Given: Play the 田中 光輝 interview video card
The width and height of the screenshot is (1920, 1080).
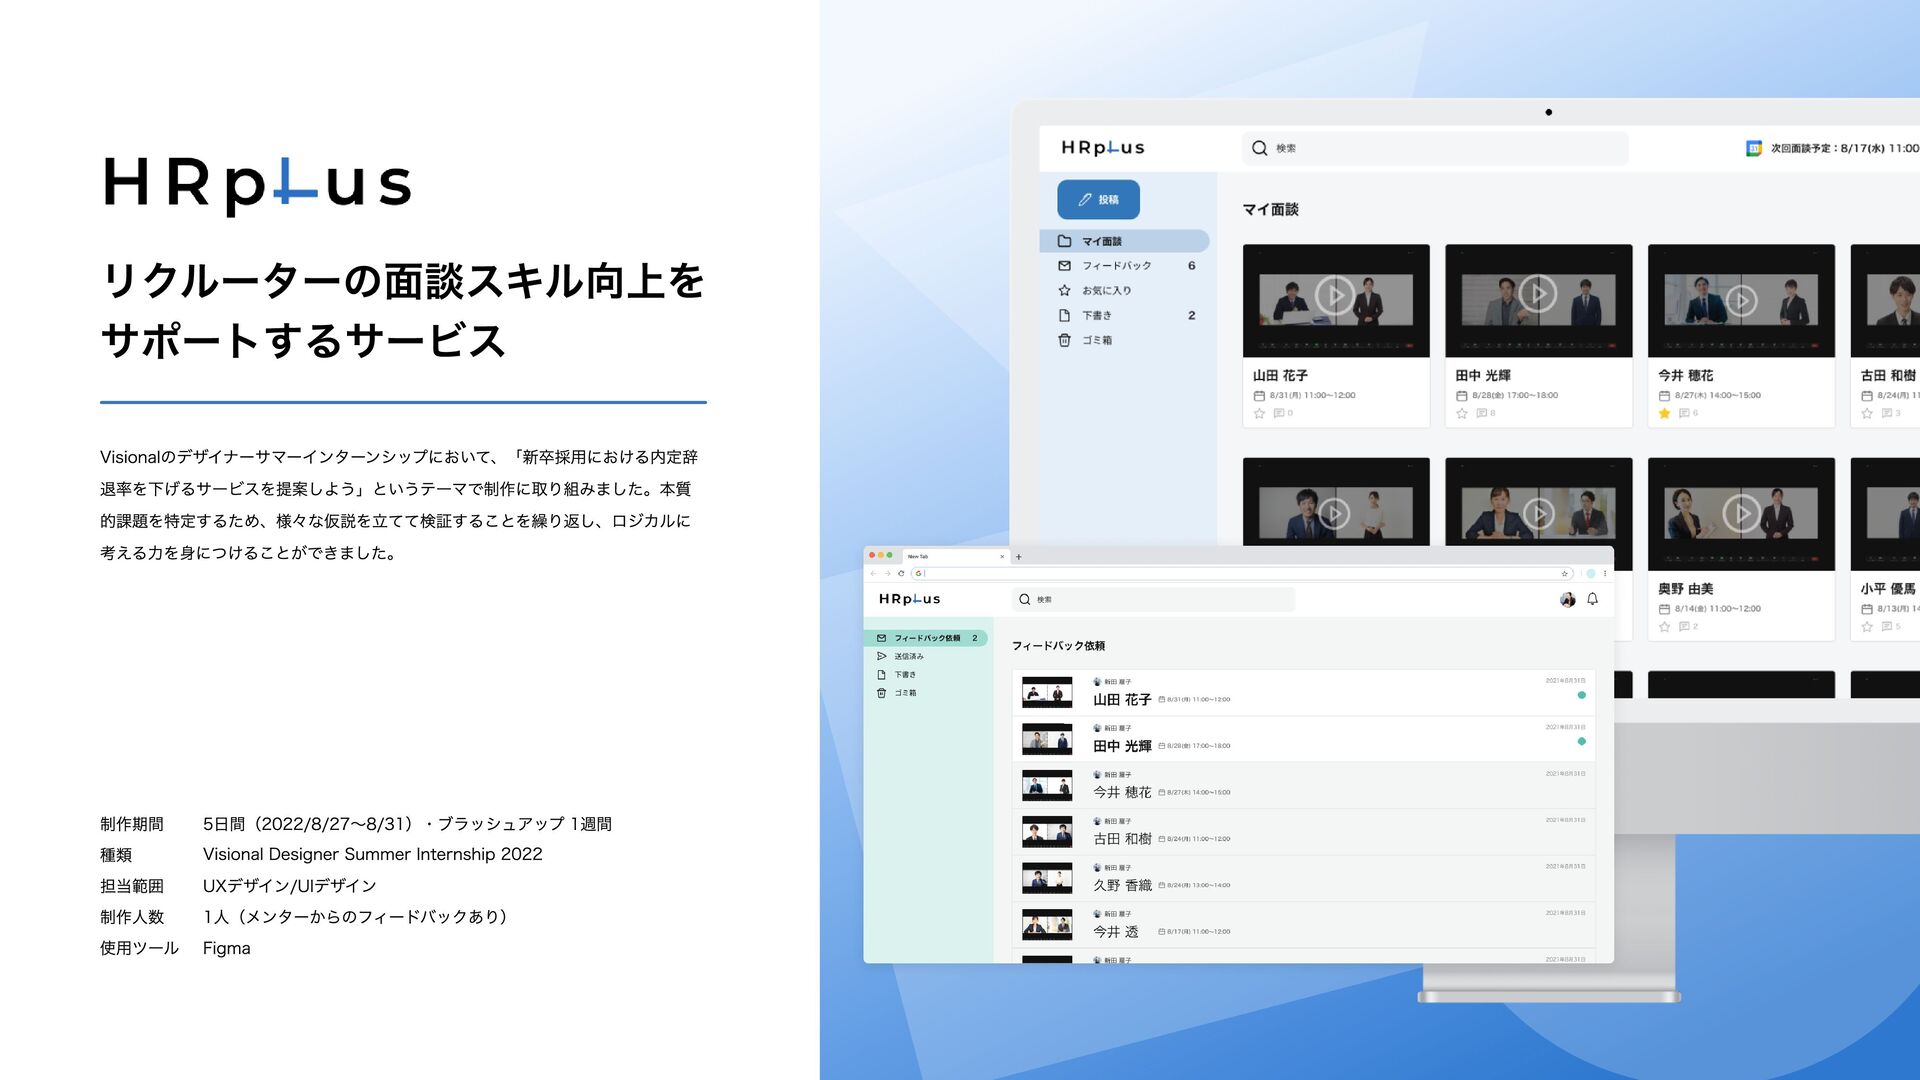Looking at the screenshot, I should click(x=1538, y=294).
